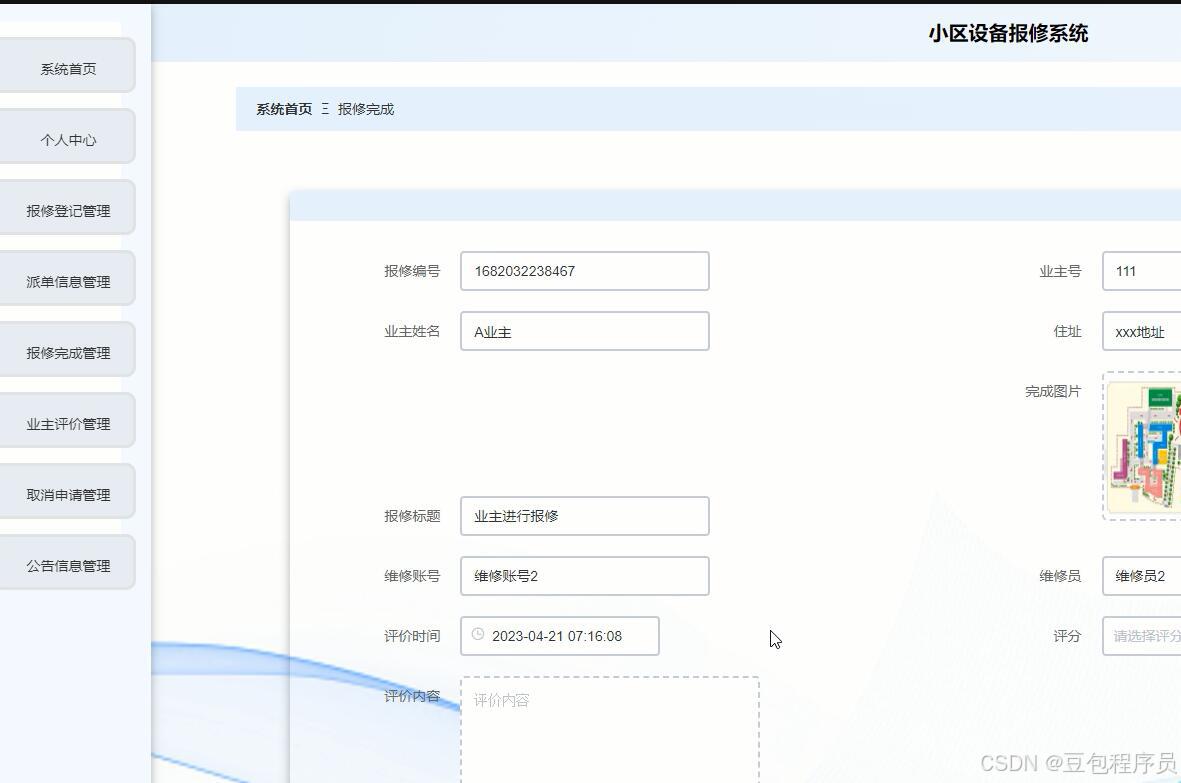1181x783 pixels.
Task: Click the 小区设备报修系统 title
Action: click(1008, 33)
